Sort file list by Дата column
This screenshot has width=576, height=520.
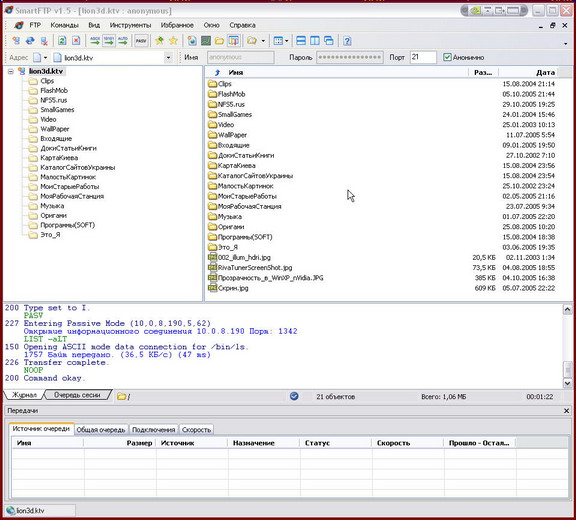[x=545, y=72]
